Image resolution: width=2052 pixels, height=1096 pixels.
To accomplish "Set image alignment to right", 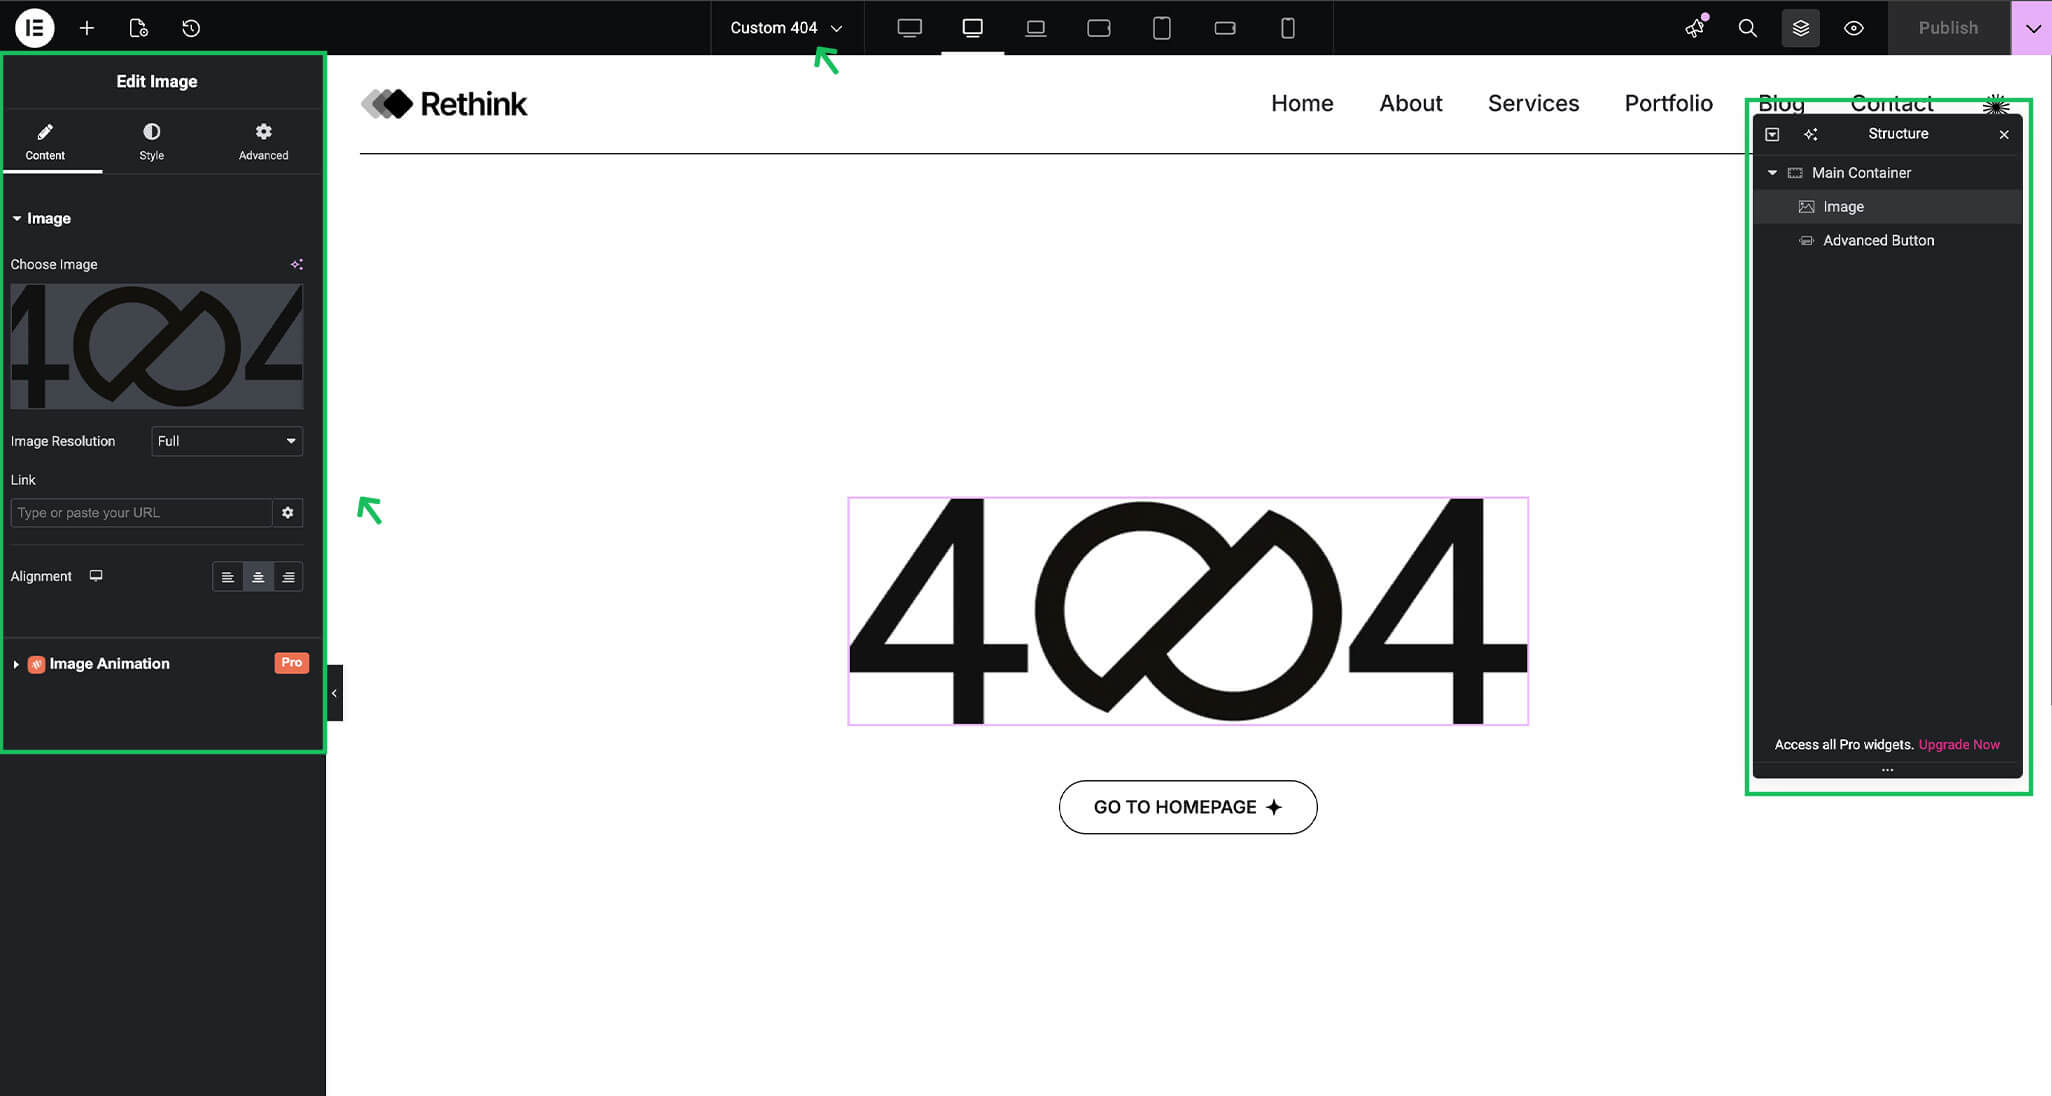I will [x=288, y=577].
